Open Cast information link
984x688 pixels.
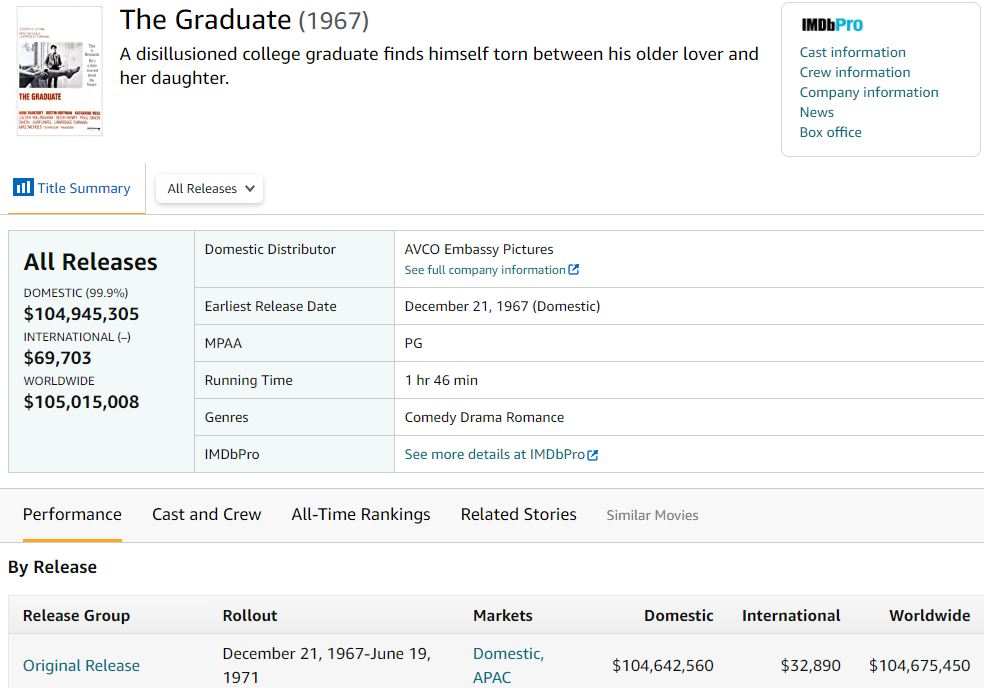pyautogui.click(x=852, y=52)
